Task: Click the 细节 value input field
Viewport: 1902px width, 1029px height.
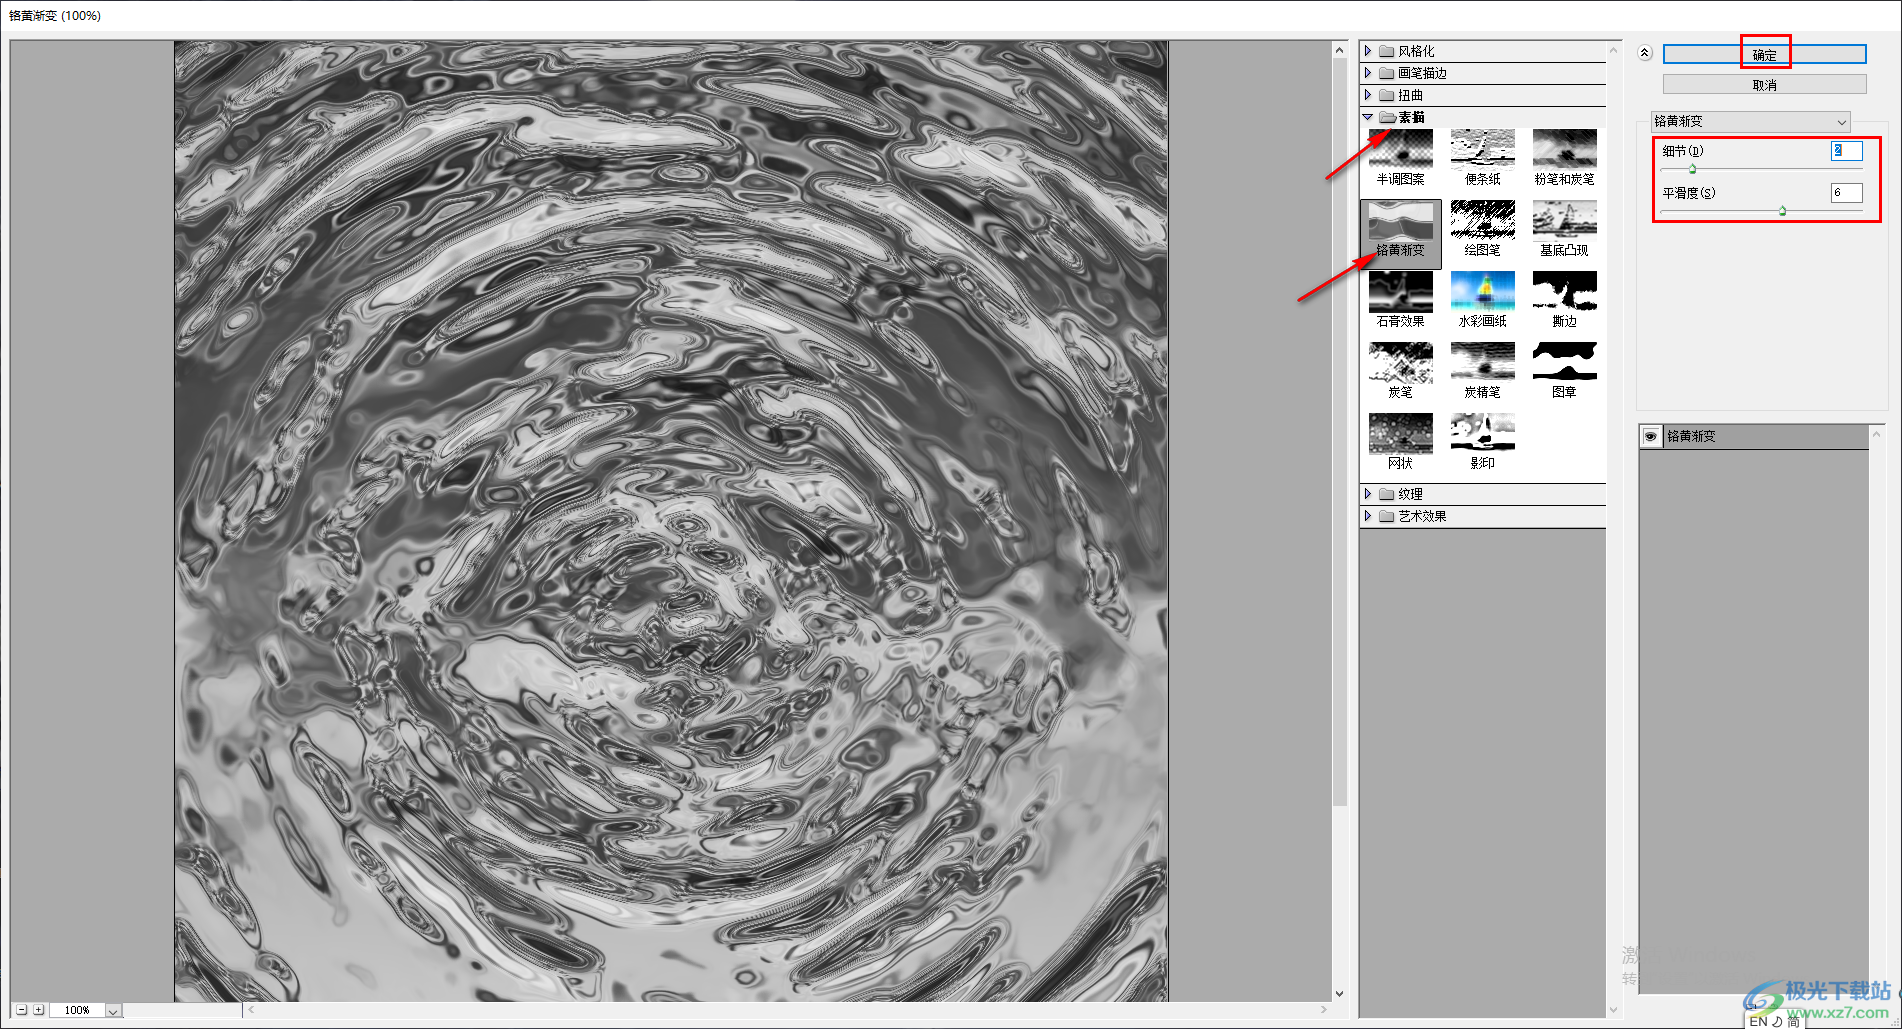Action: point(1846,151)
